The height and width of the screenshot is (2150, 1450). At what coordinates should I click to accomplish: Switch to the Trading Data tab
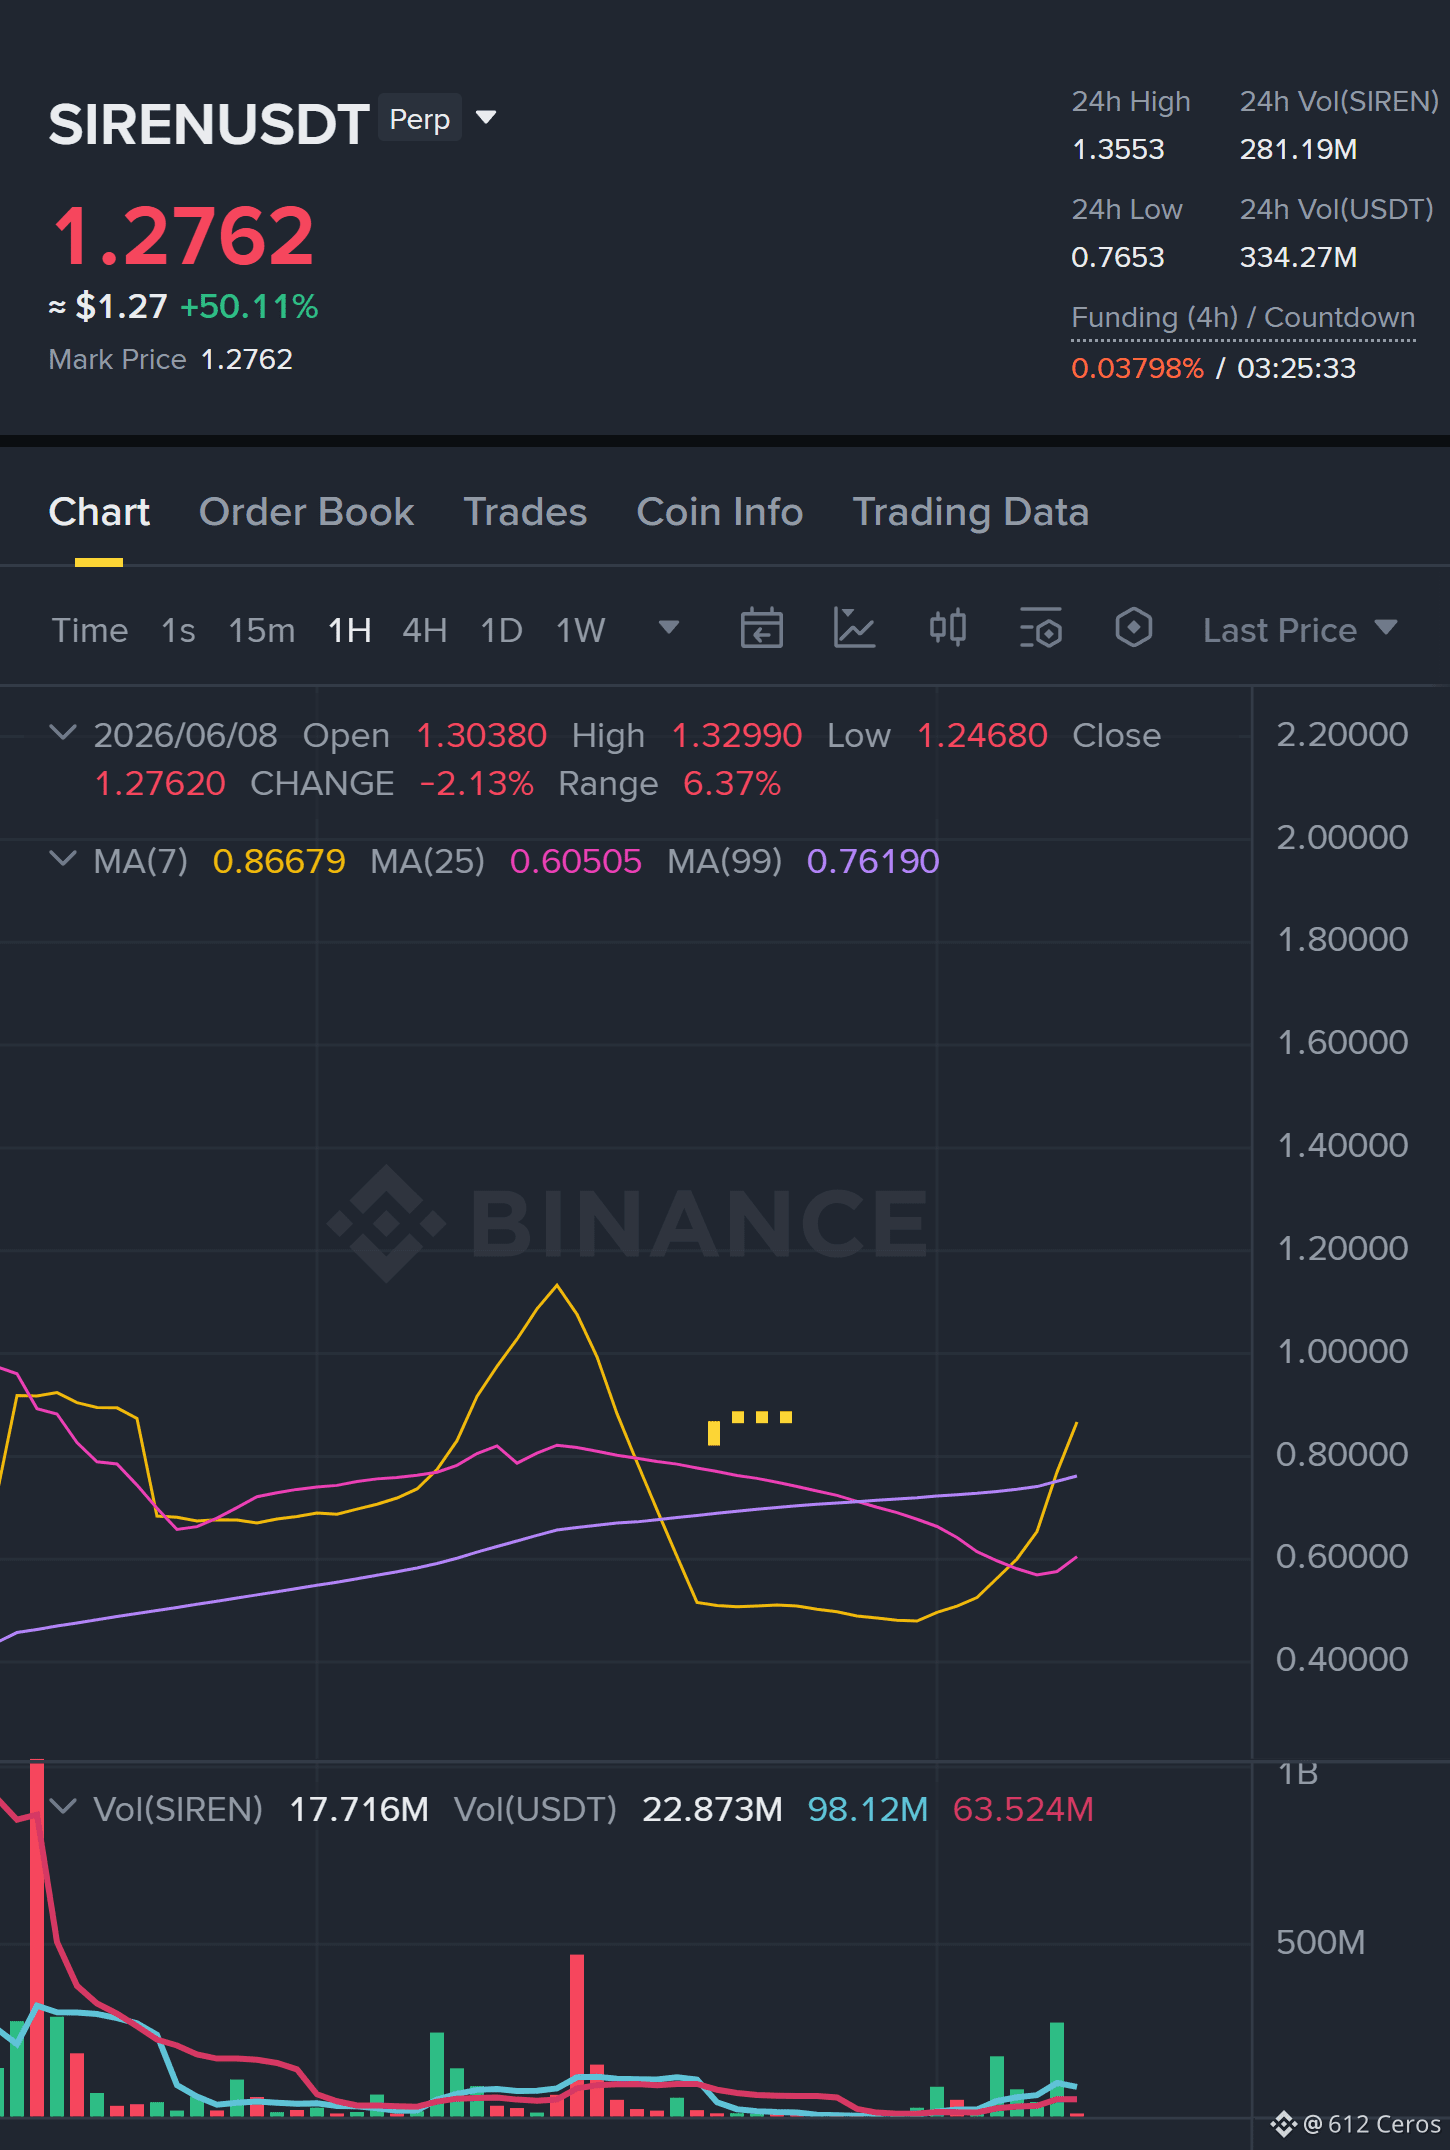click(x=970, y=512)
